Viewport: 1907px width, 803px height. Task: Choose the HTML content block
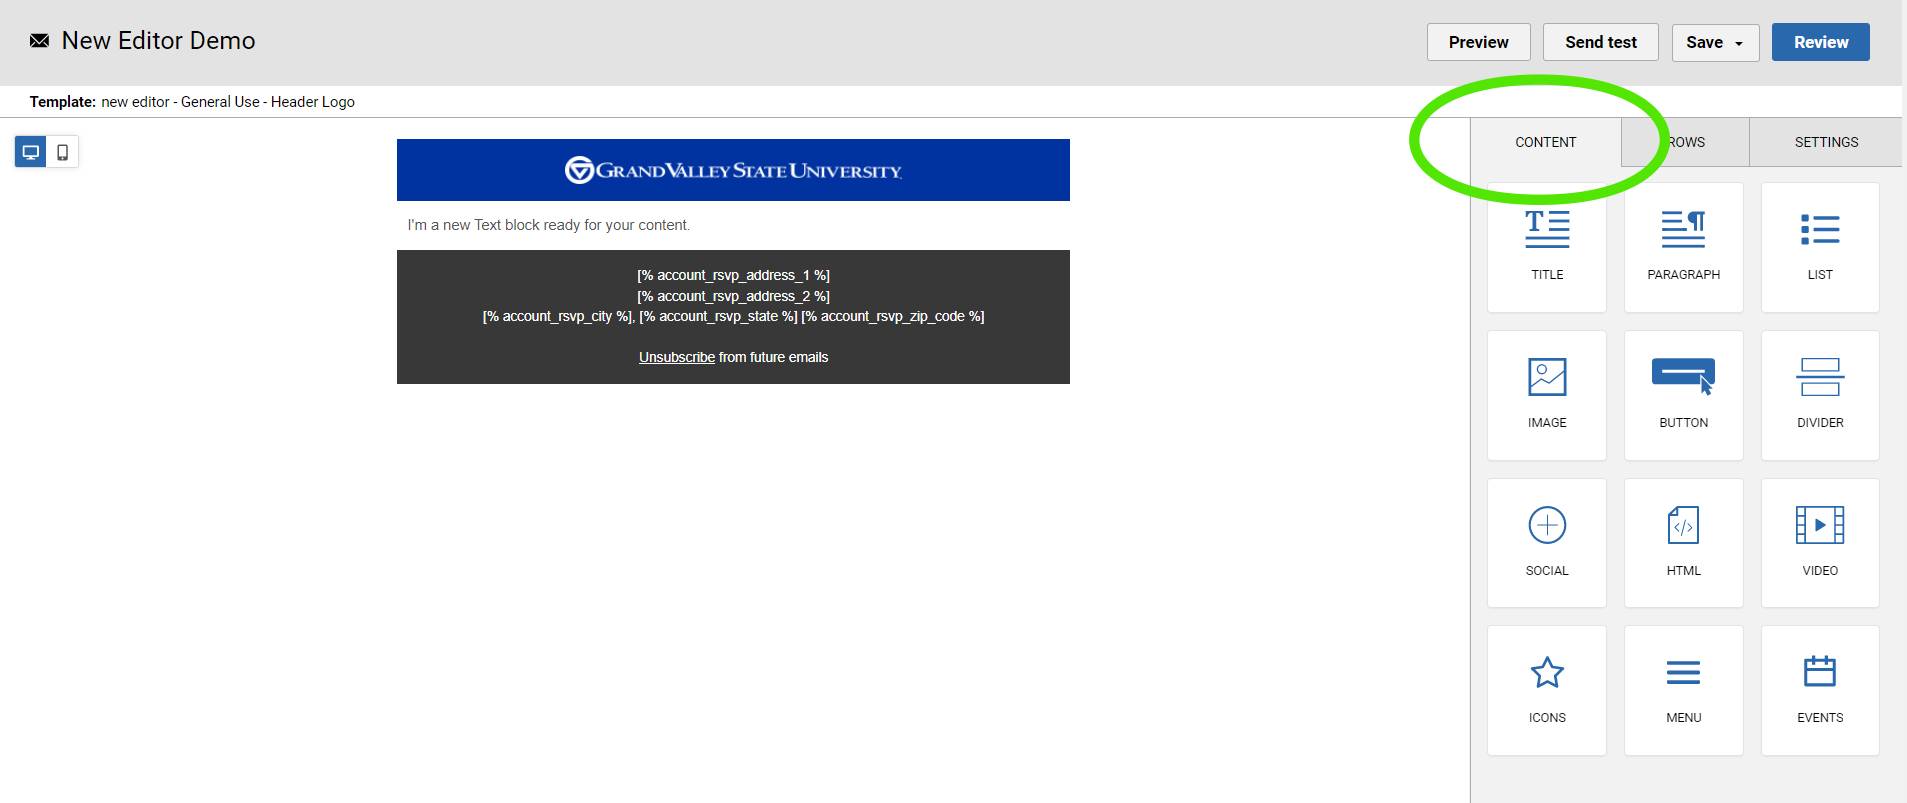(1683, 542)
